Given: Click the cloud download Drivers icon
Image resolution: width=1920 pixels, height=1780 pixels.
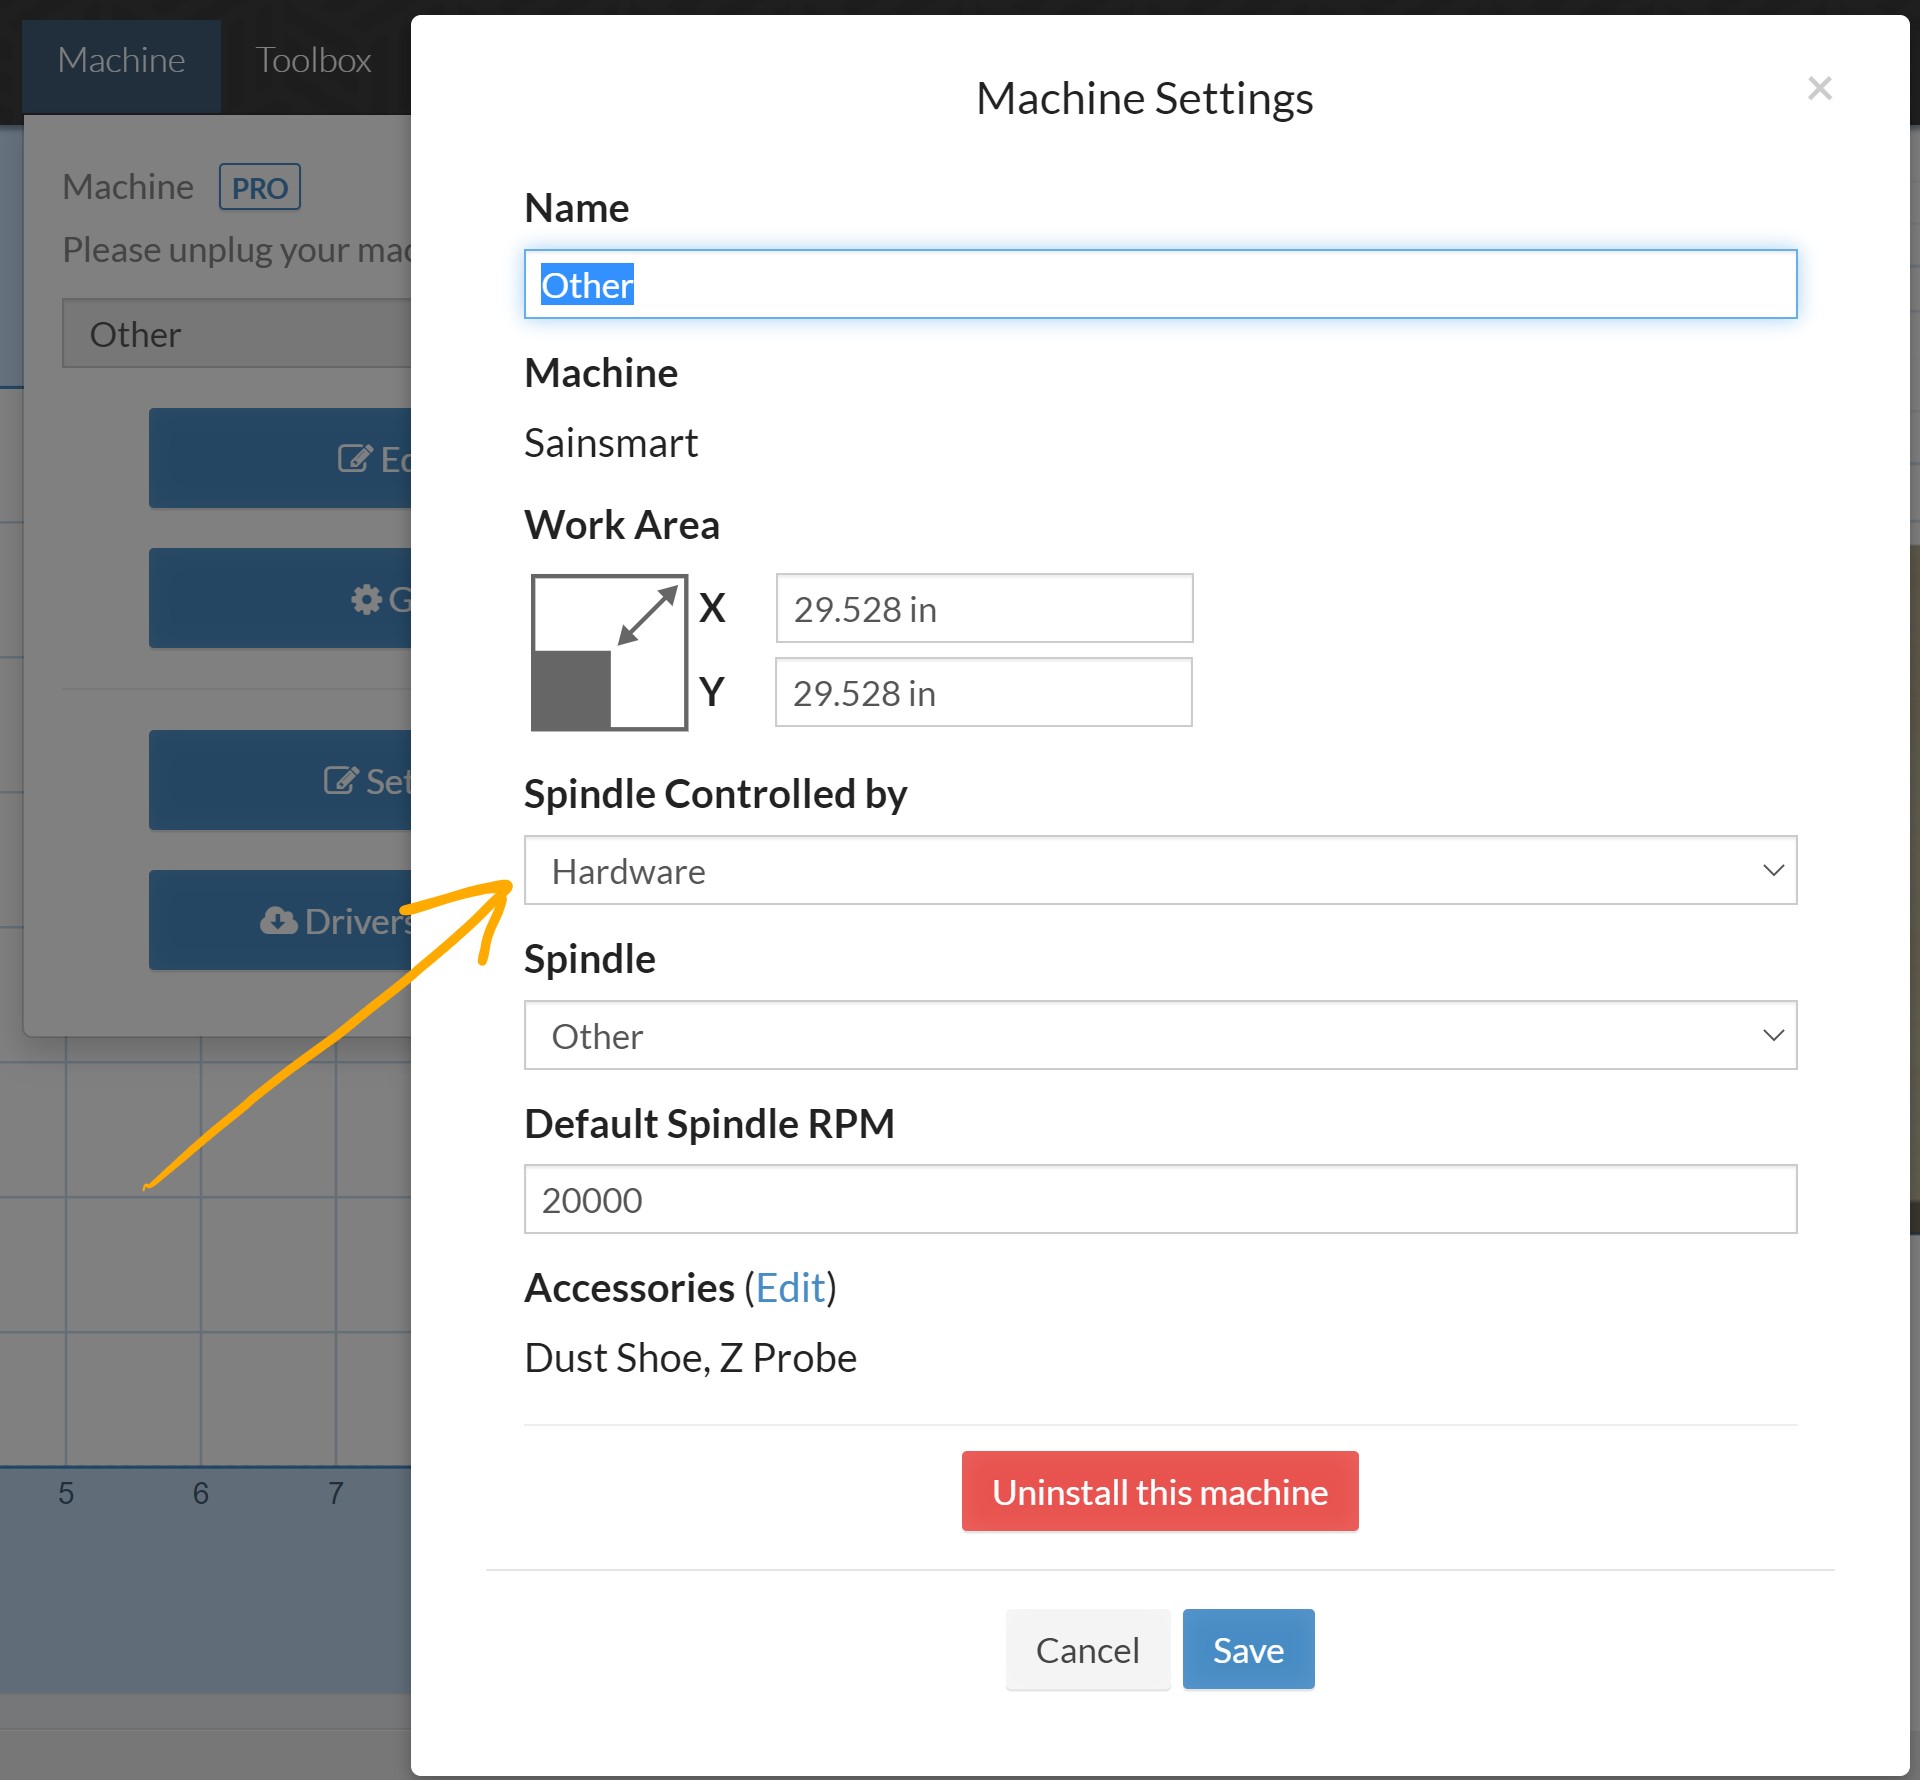Looking at the screenshot, I should 278,920.
